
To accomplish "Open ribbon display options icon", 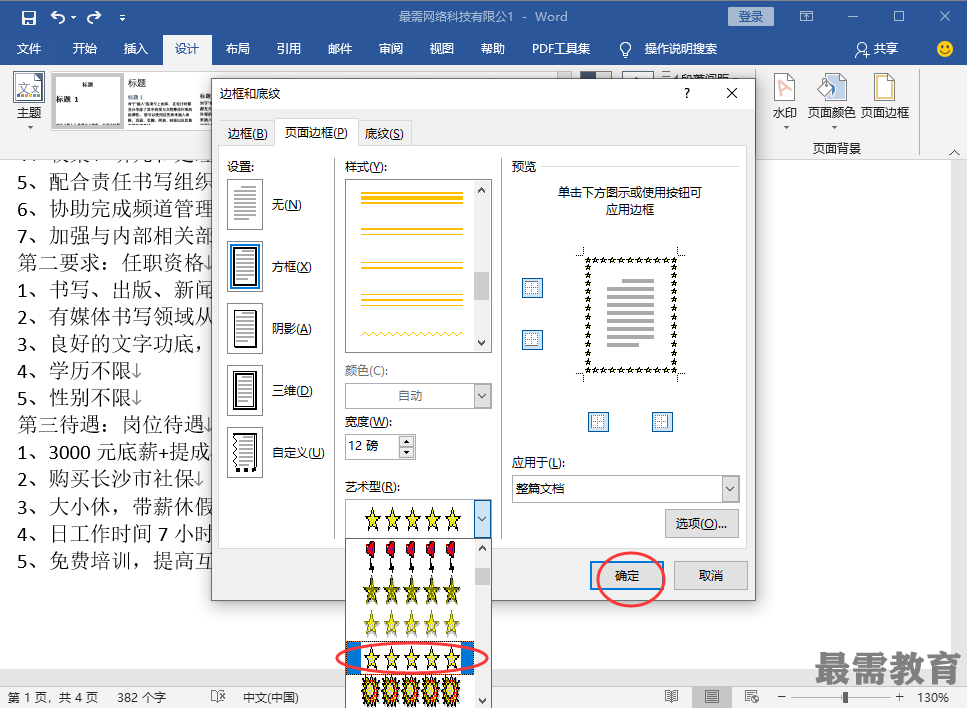I will pyautogui.click(x=806, y=17).
